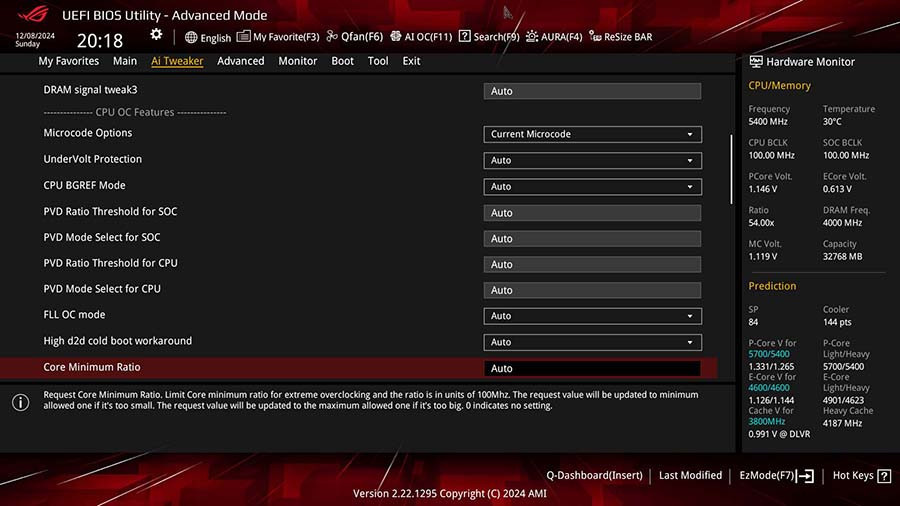Image resolution: width=900 pixels, height=506 pixels.
Task: Select the Core Minimum Ratio row label
Action: pos(92,367)
